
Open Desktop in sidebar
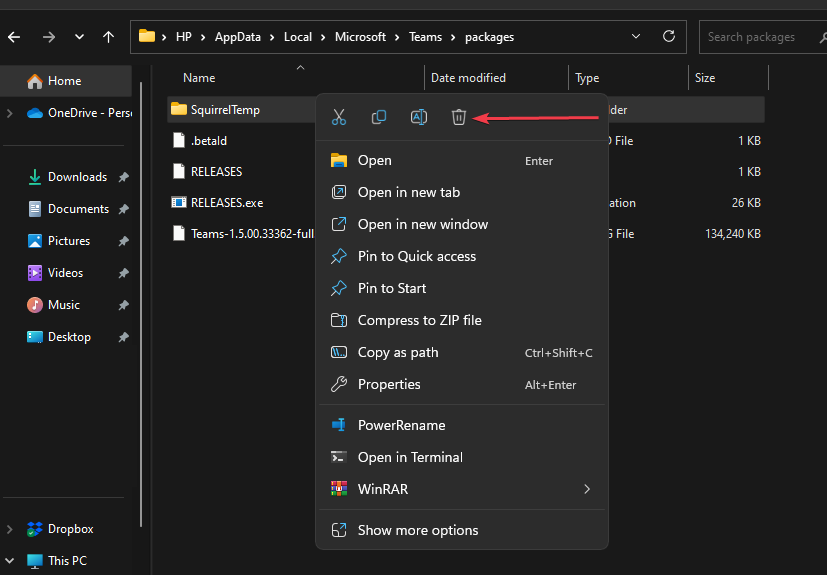click(x=69, y=337)
